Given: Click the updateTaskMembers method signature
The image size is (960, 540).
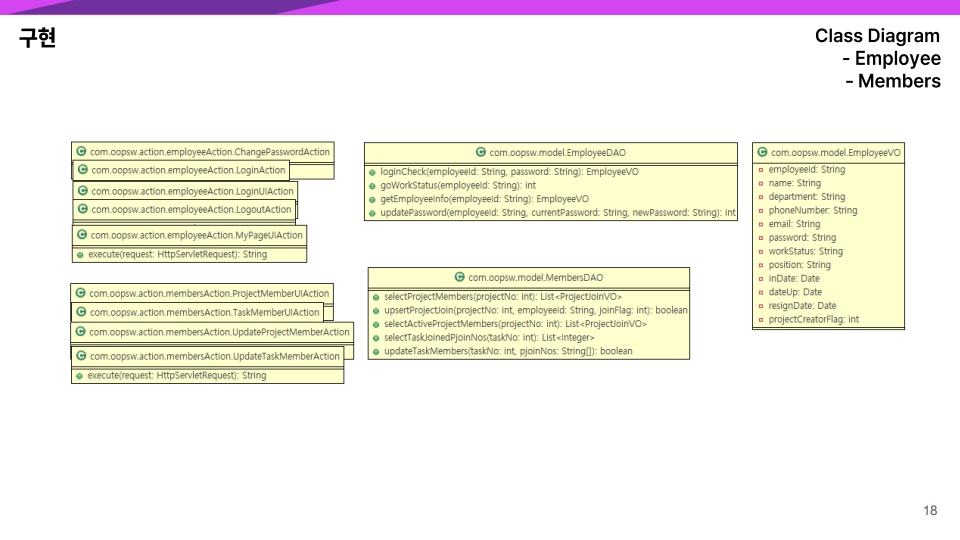Looking at the screenshot, I should click(x=508, y=351).
